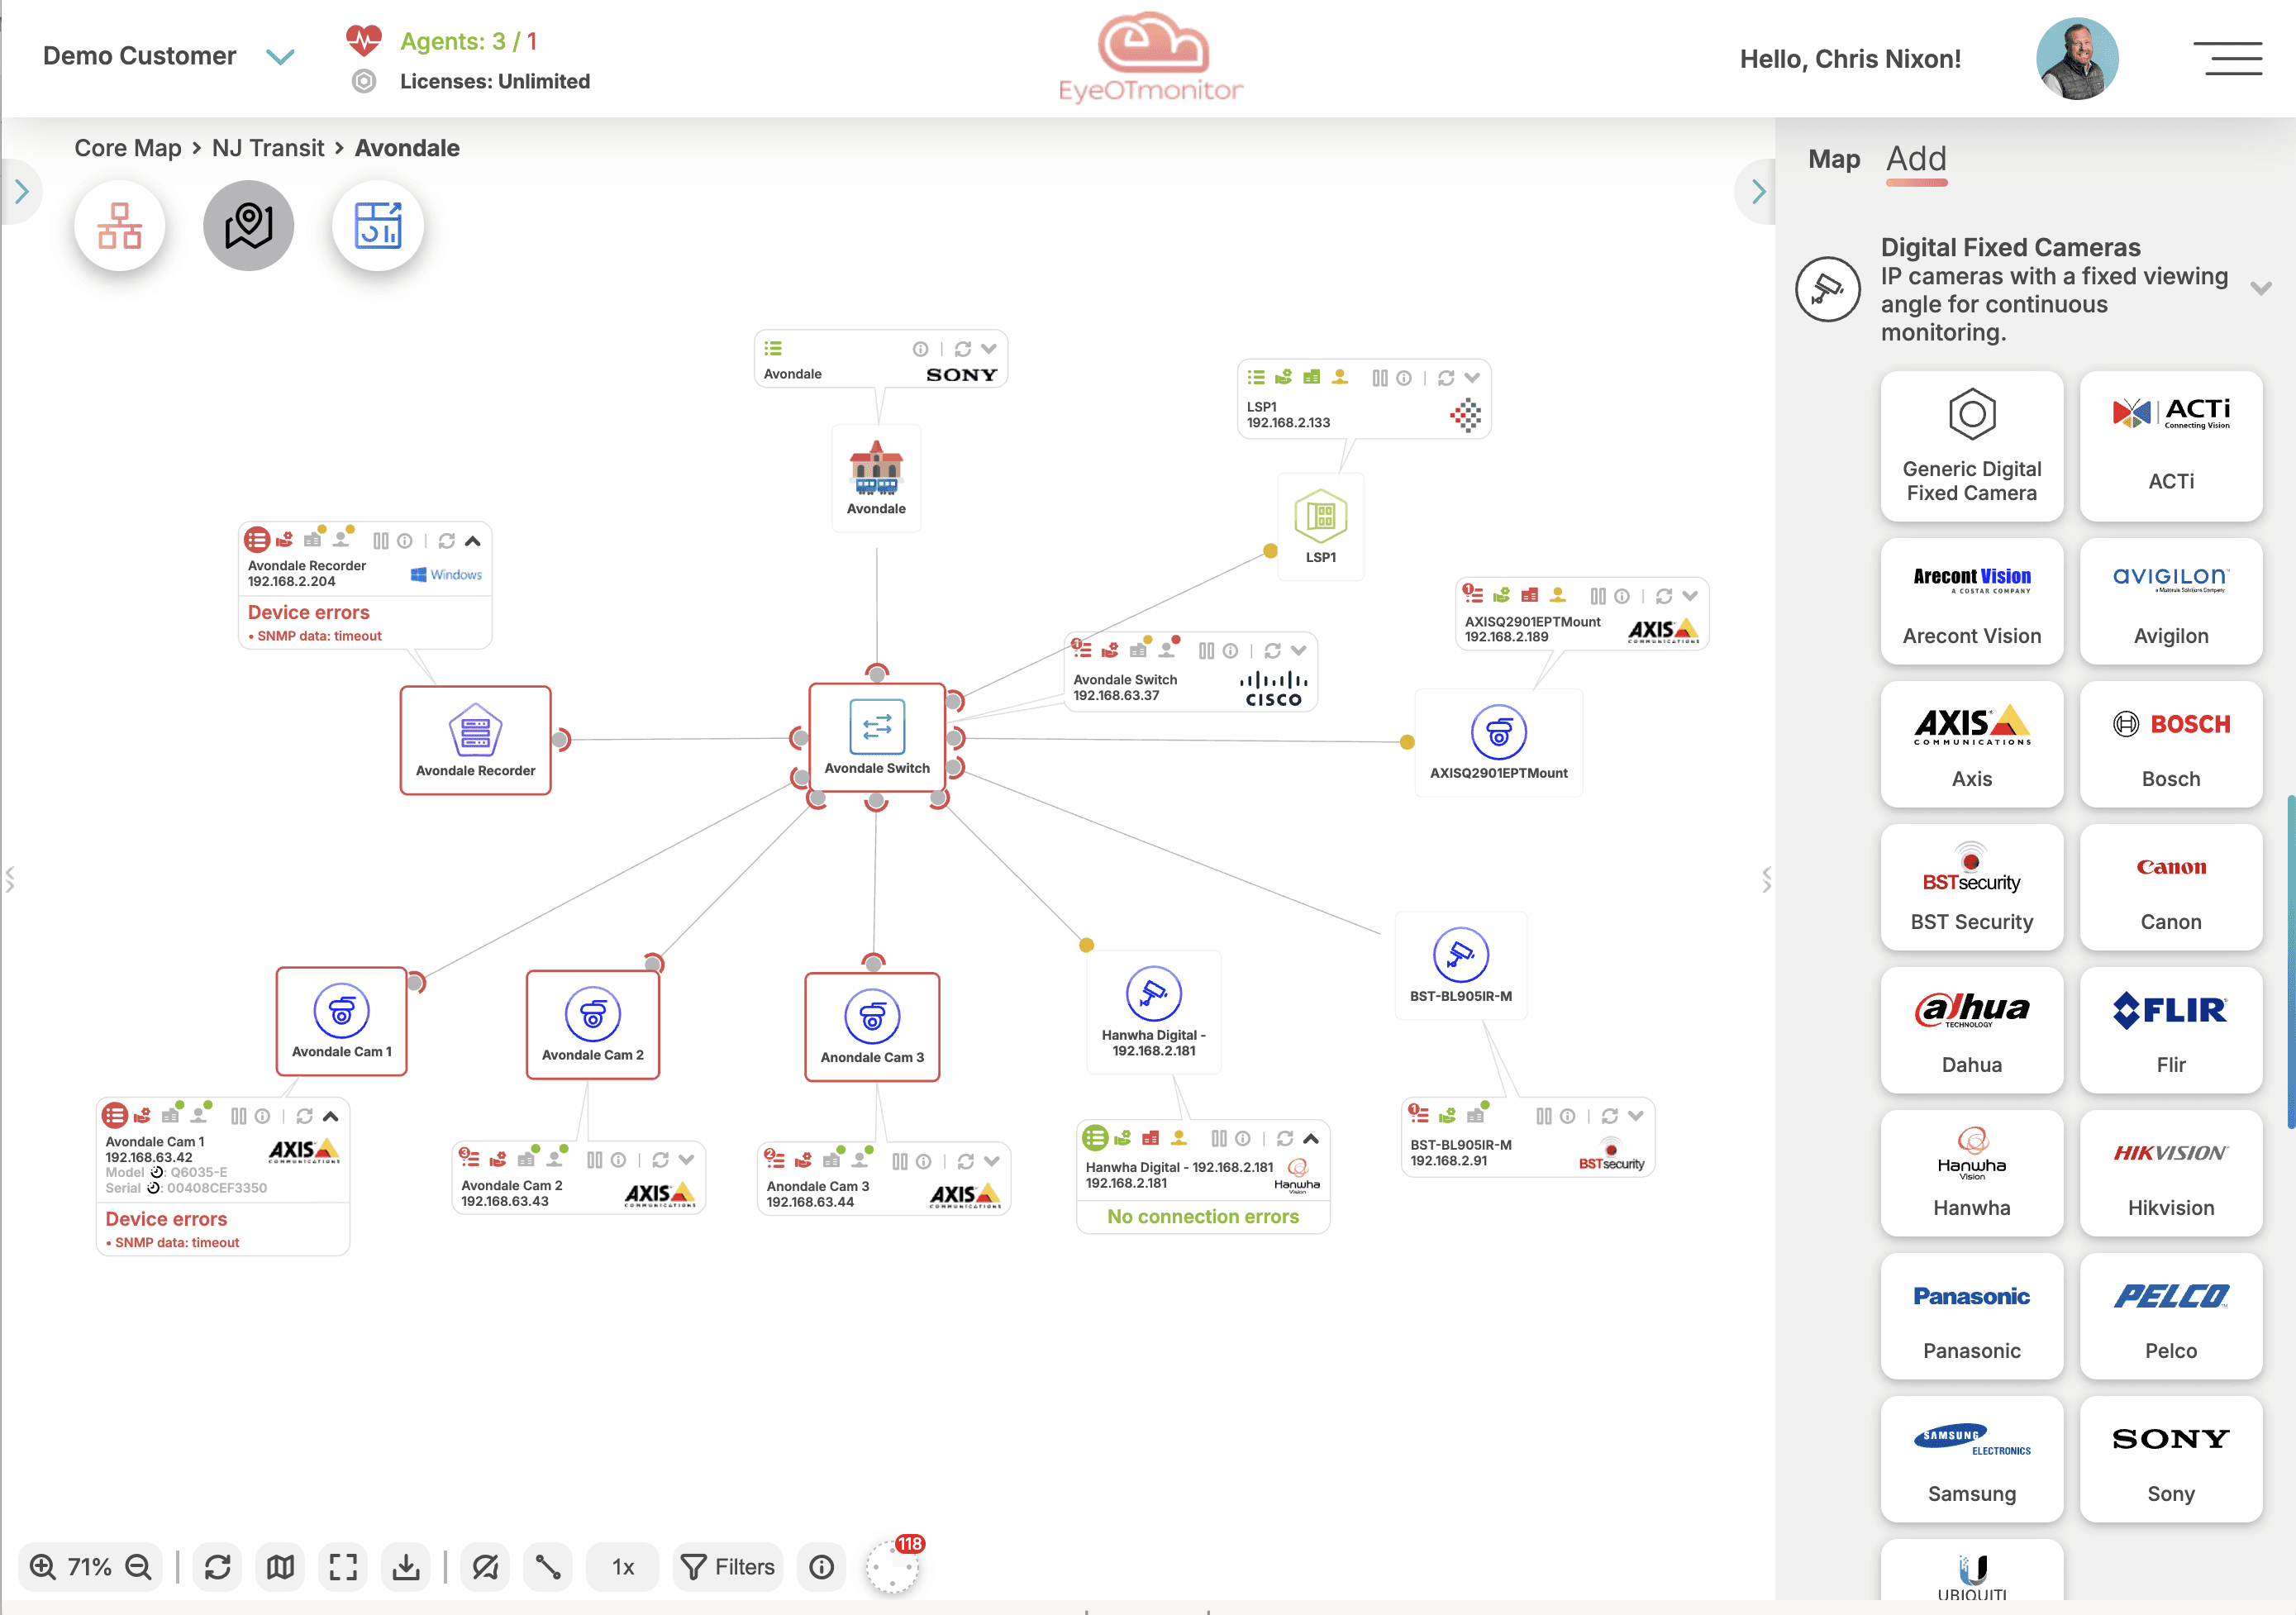Zoom out with the minus magnifier
Image resolution: width=2296 pixels, height=1615 pixels.
click(x=139, y=1567)
